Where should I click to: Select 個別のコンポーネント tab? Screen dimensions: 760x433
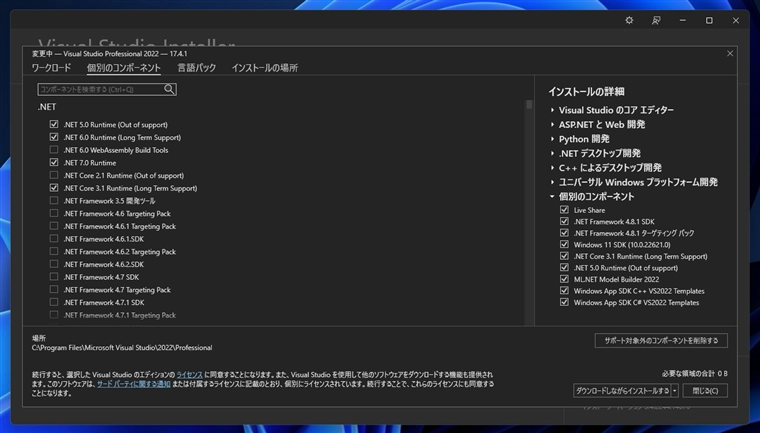pos(124,68)
